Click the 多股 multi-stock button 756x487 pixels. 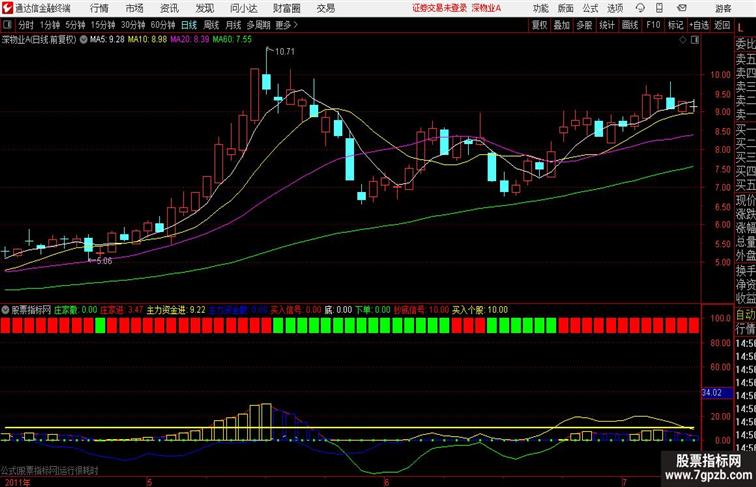tap(584, 25)
